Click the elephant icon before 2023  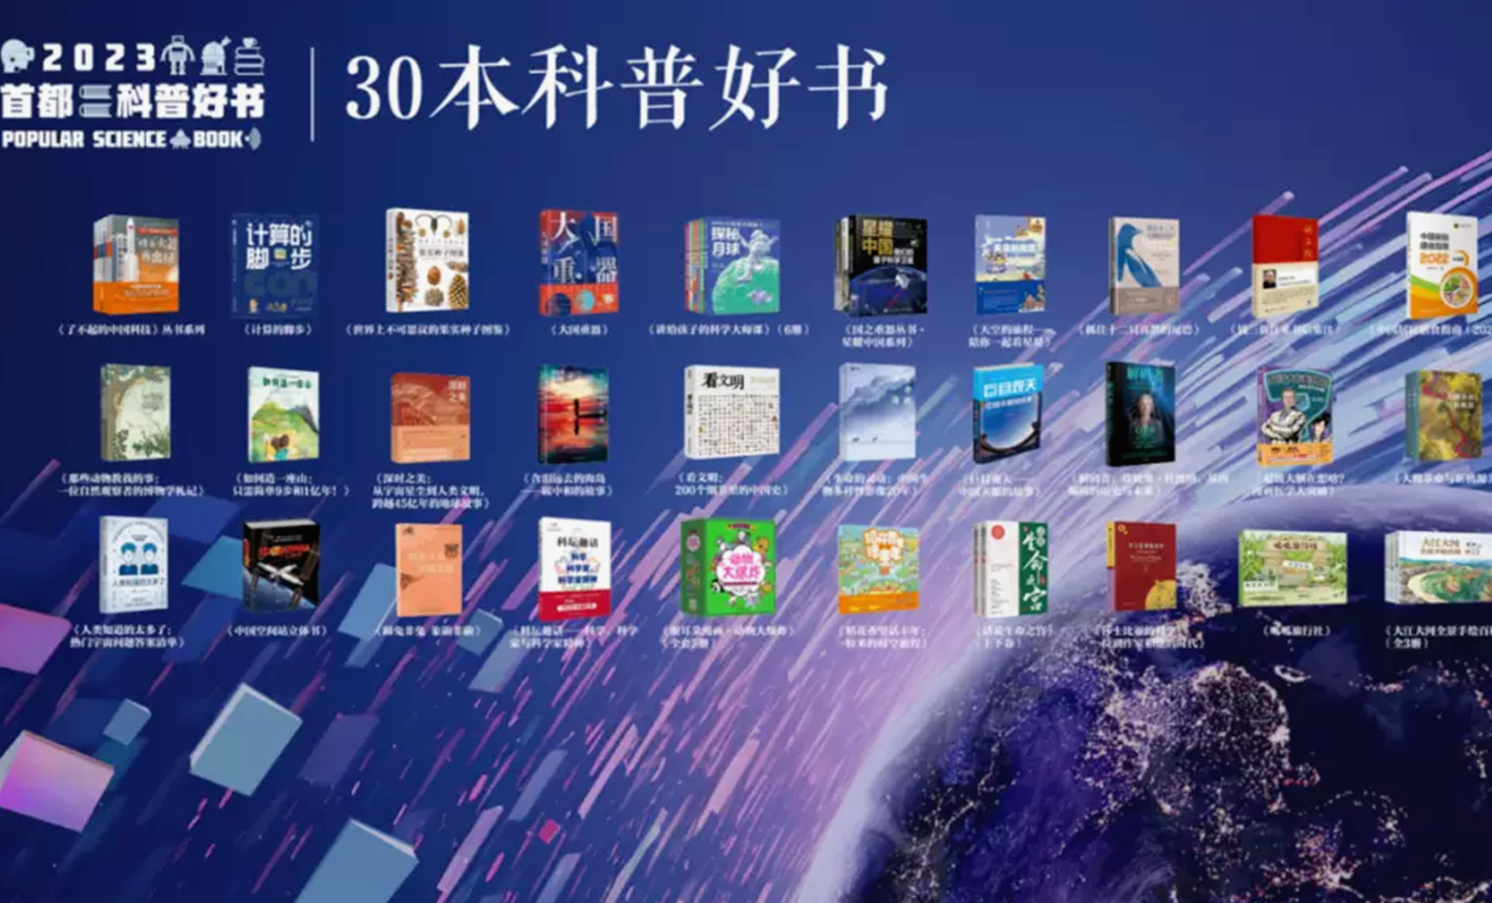tap(18, 56)
